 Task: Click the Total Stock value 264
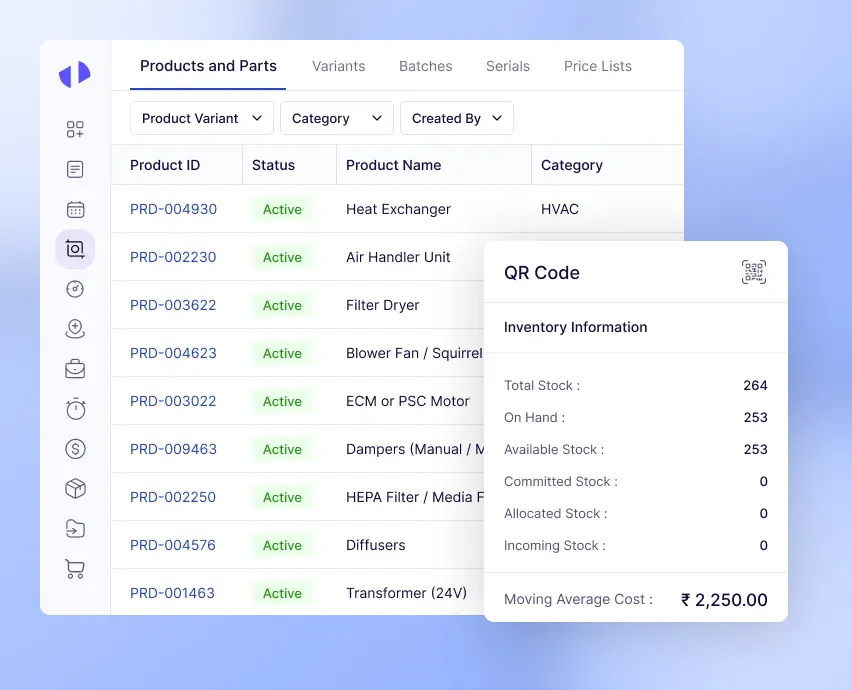point(755,385)
